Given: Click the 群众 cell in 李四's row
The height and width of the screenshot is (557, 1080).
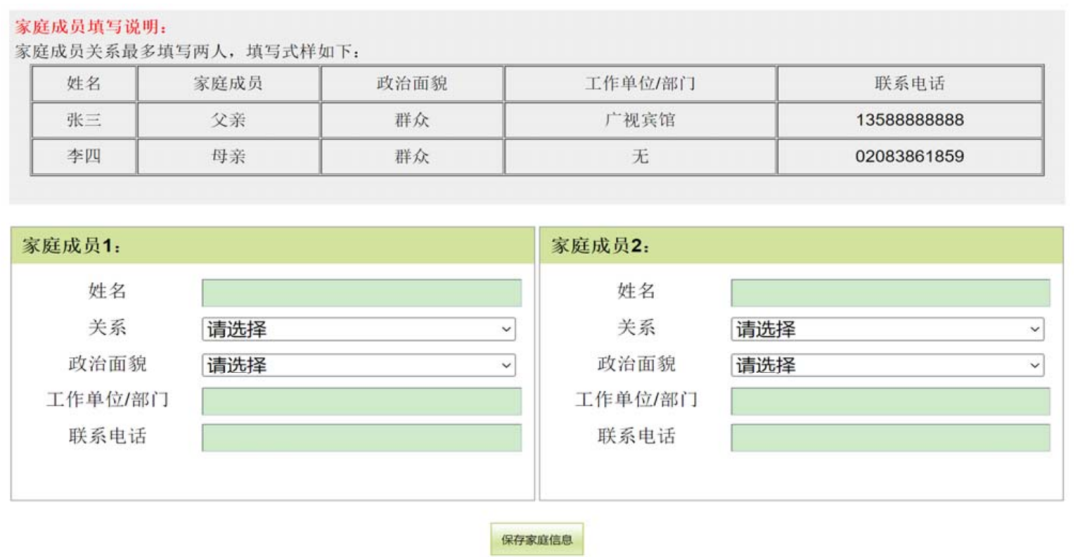Looking at the screenshot, I should pos(412,156).
